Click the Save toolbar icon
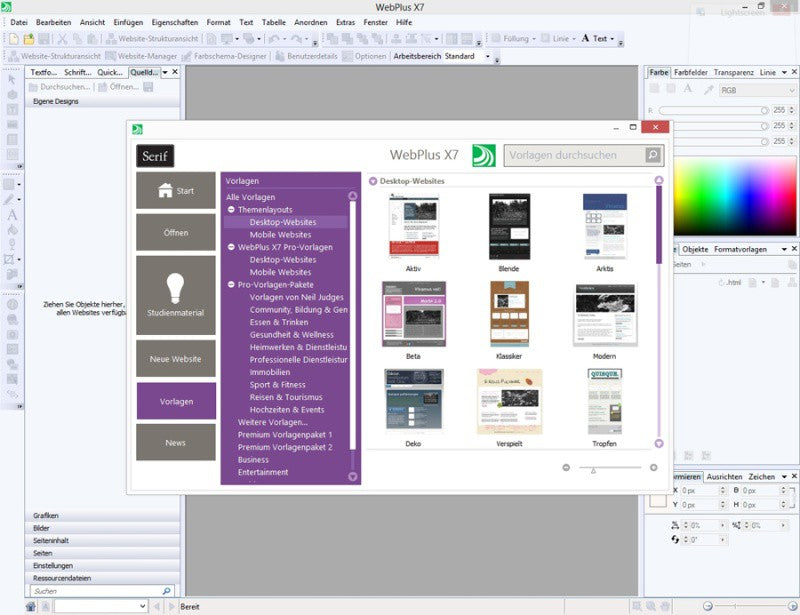This screenshot has height=615, width=800. pyautogui.click(x=44, y=39)
